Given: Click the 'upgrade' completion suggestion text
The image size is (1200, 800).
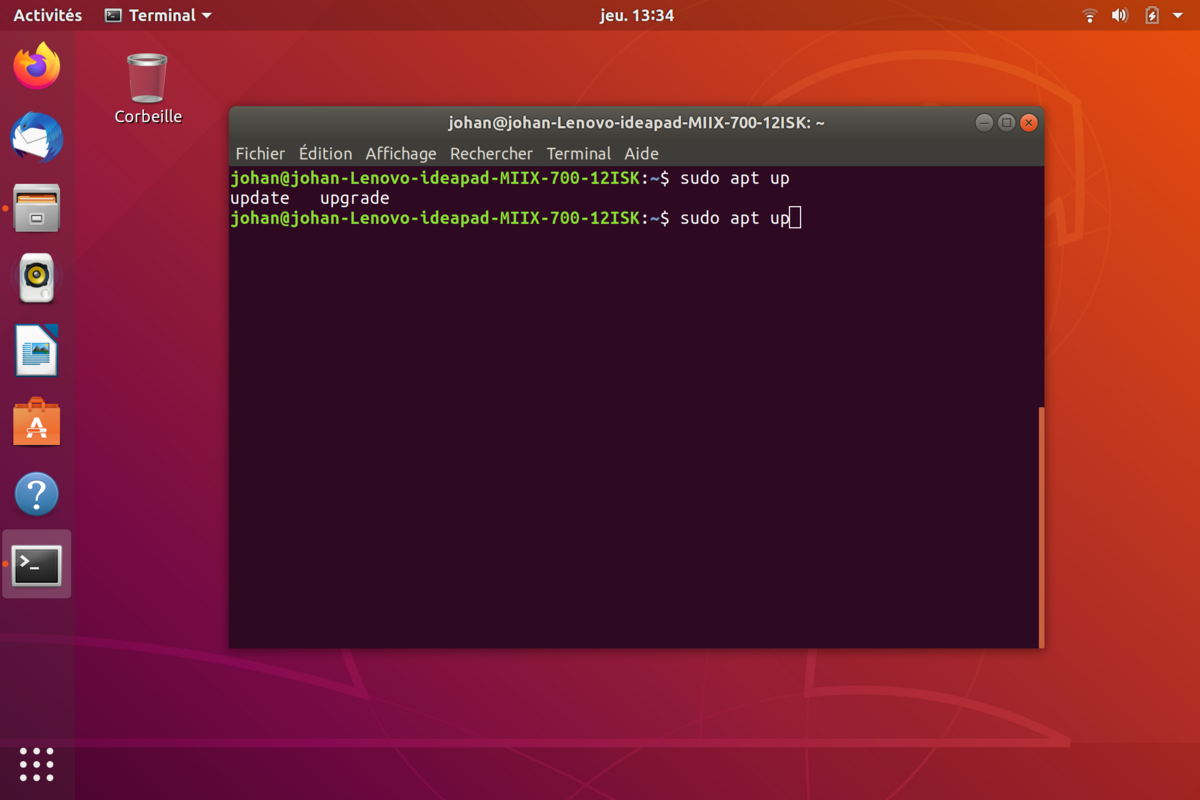Looking at the screenshot, I should pyautogui.click(x=355, y=198).
